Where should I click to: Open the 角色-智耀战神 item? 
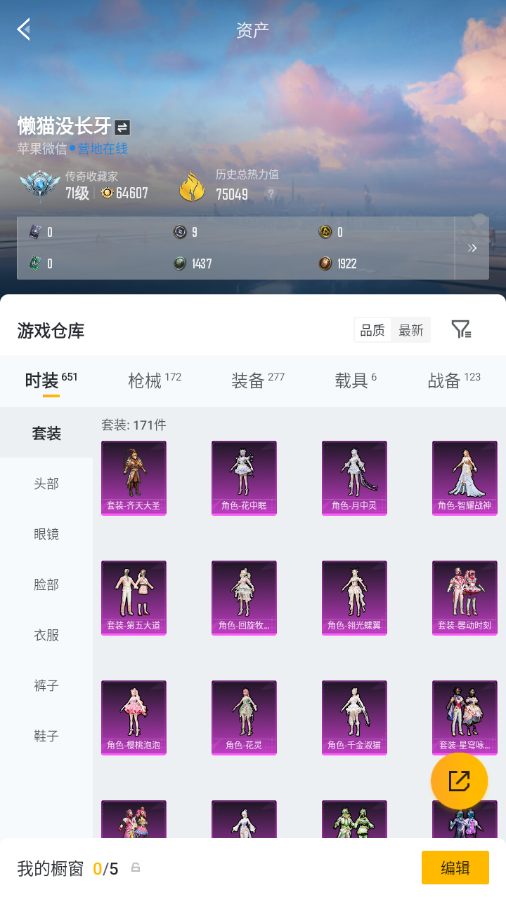(465, 478)
